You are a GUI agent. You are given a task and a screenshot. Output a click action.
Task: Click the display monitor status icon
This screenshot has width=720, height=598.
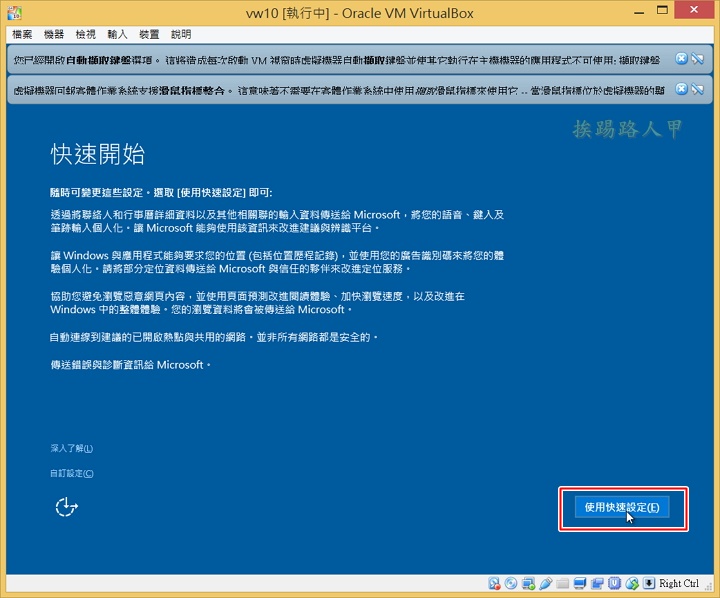pos(580,583)
